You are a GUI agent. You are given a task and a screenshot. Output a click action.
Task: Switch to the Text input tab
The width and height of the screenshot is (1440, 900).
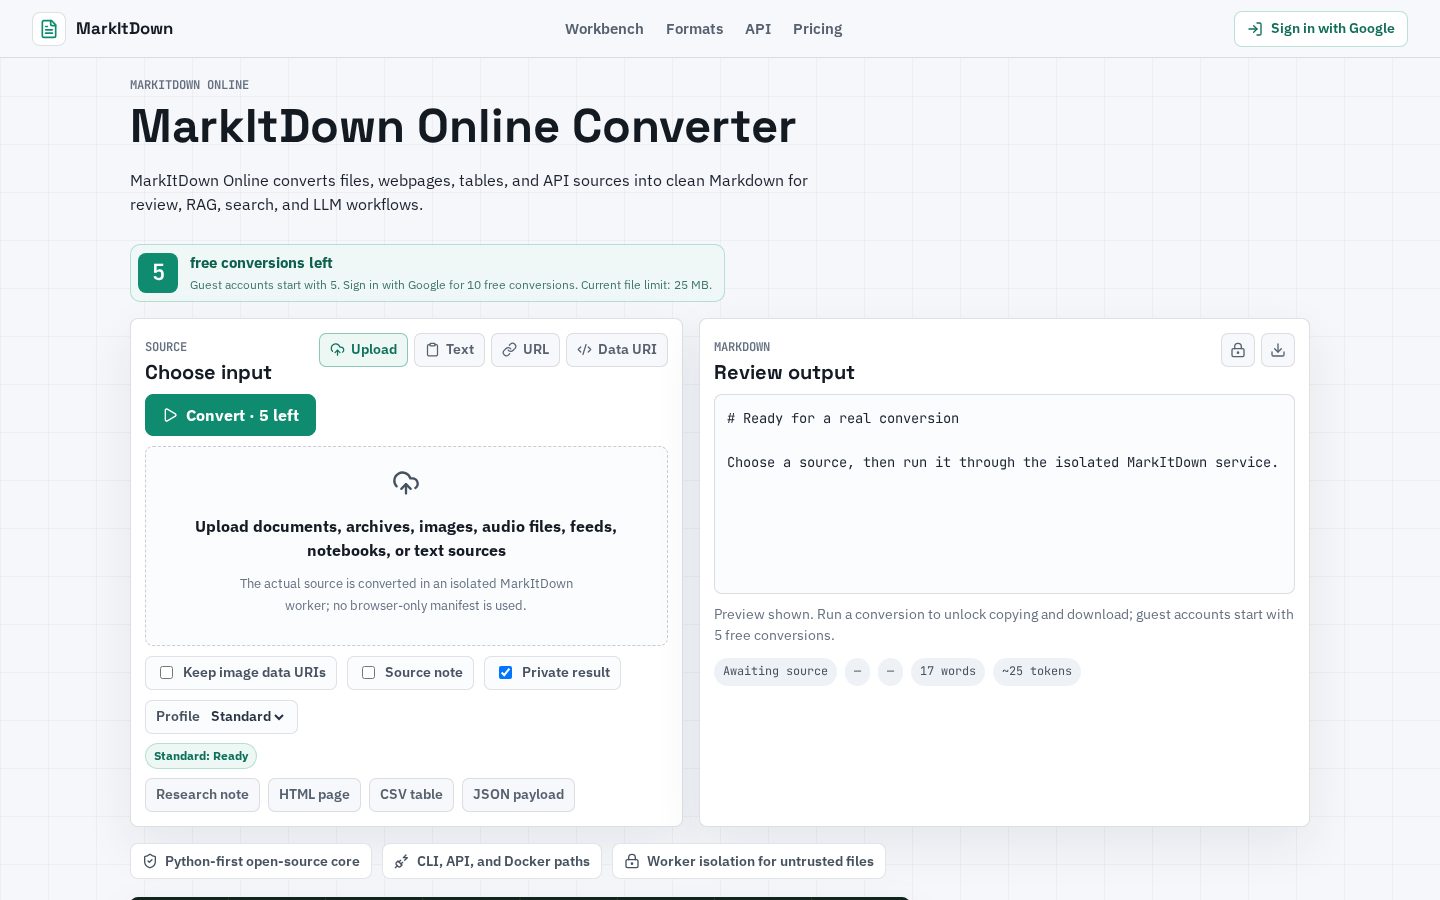click(x=449, y=350)
